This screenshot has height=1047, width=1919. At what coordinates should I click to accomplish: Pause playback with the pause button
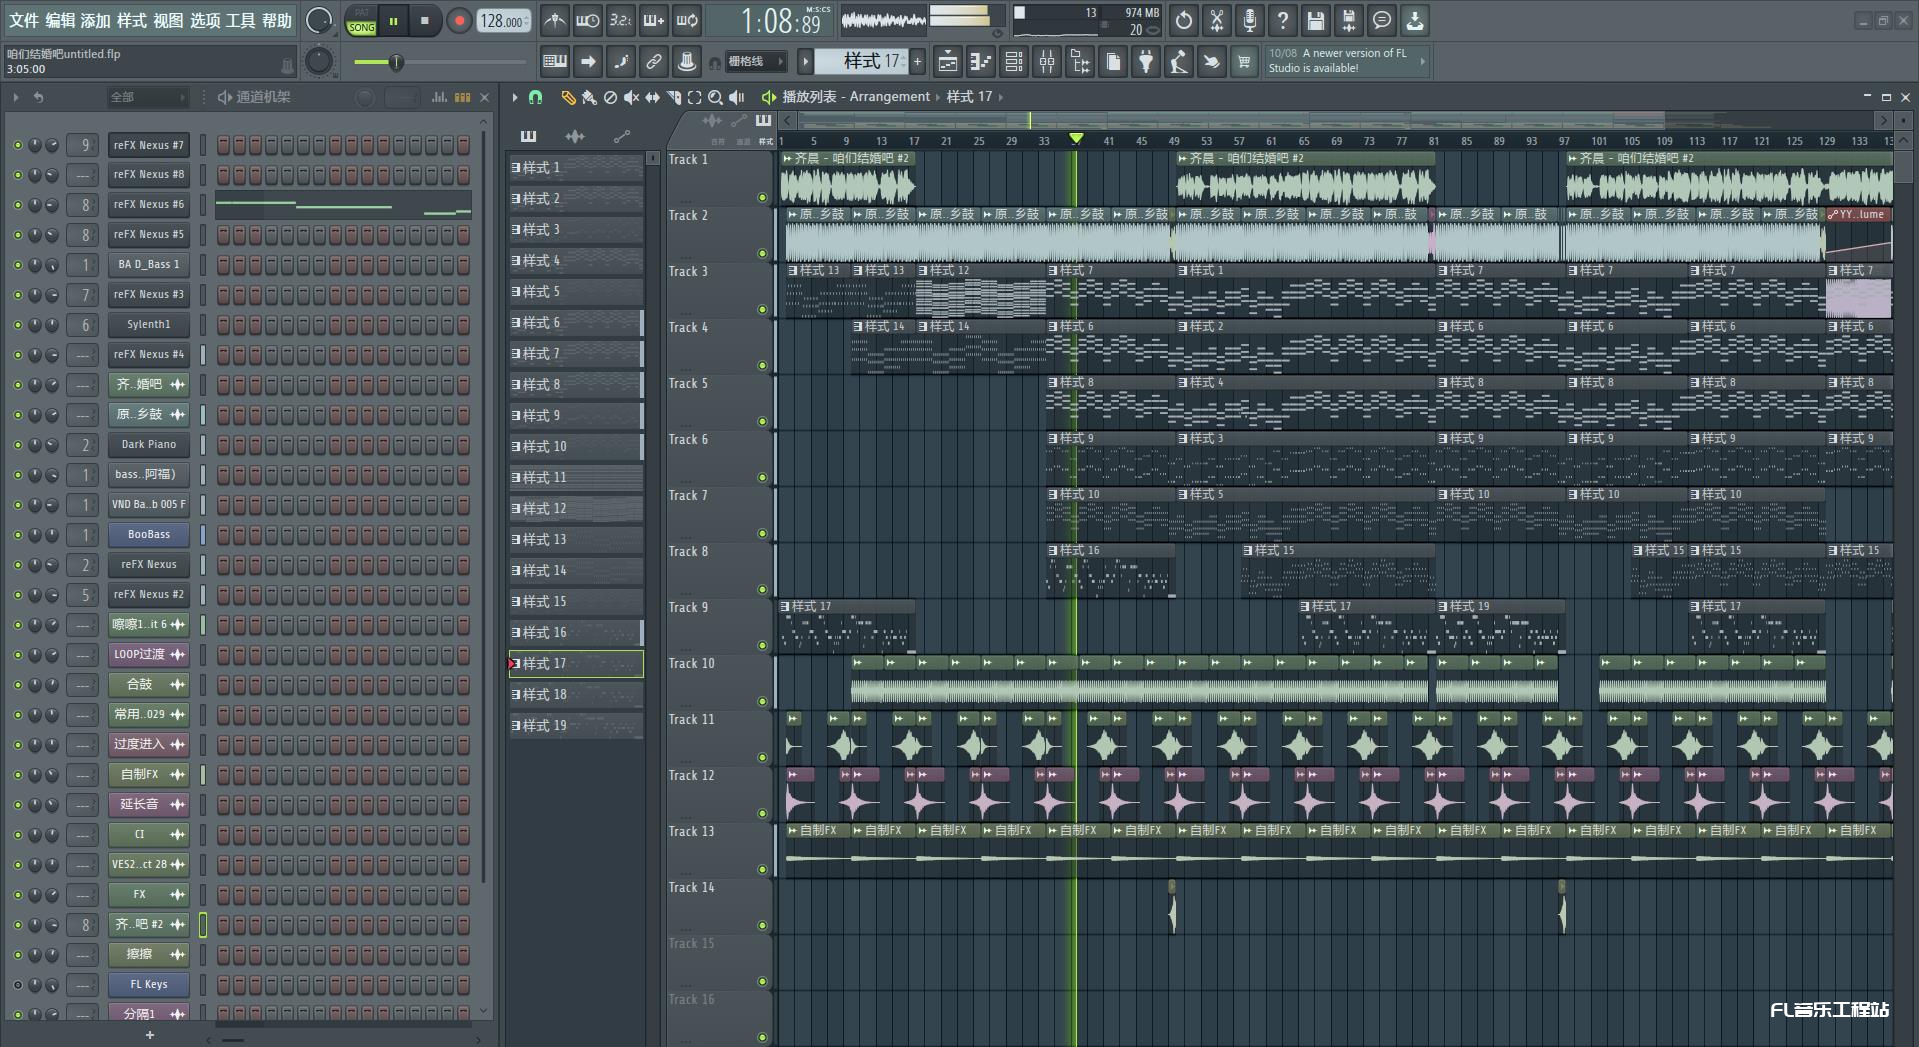[394, 20]
